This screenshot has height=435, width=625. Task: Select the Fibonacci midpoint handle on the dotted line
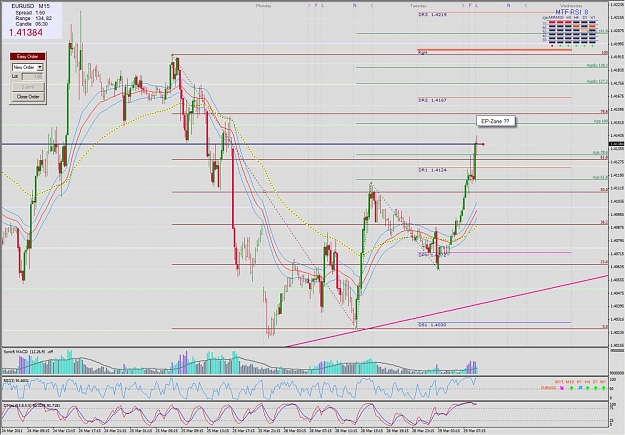tap(264, 192)
